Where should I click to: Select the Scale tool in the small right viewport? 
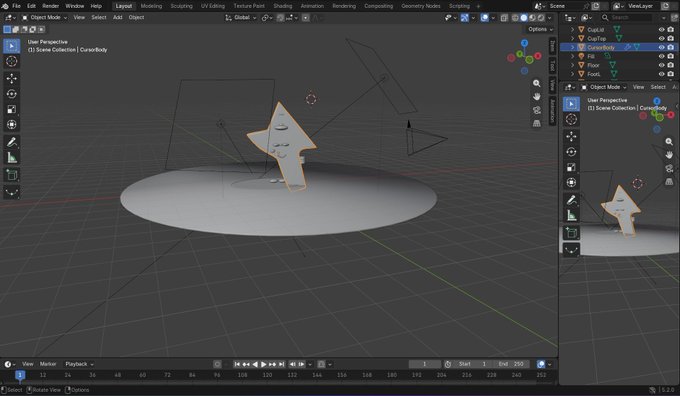click(x=571, y=167)
